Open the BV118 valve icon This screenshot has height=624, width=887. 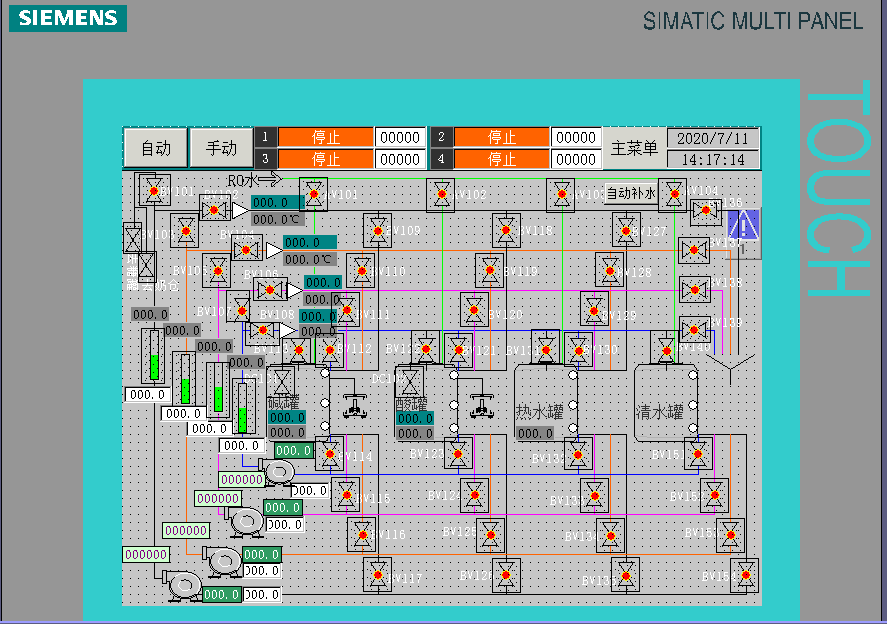pos(505,229)
